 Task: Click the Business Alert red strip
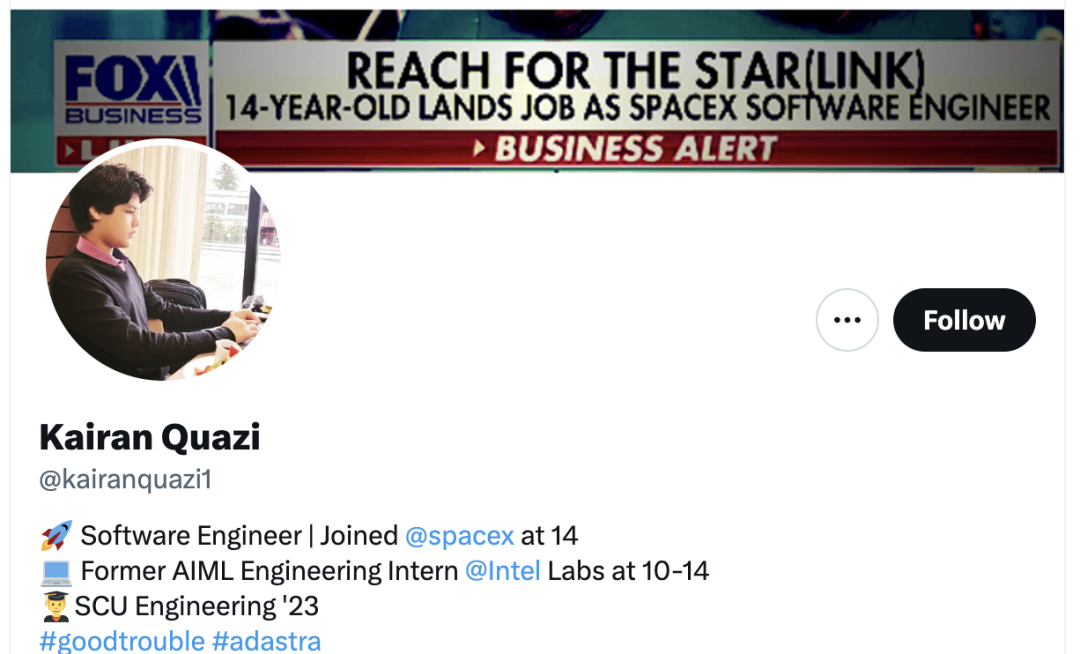pos(636,149)
